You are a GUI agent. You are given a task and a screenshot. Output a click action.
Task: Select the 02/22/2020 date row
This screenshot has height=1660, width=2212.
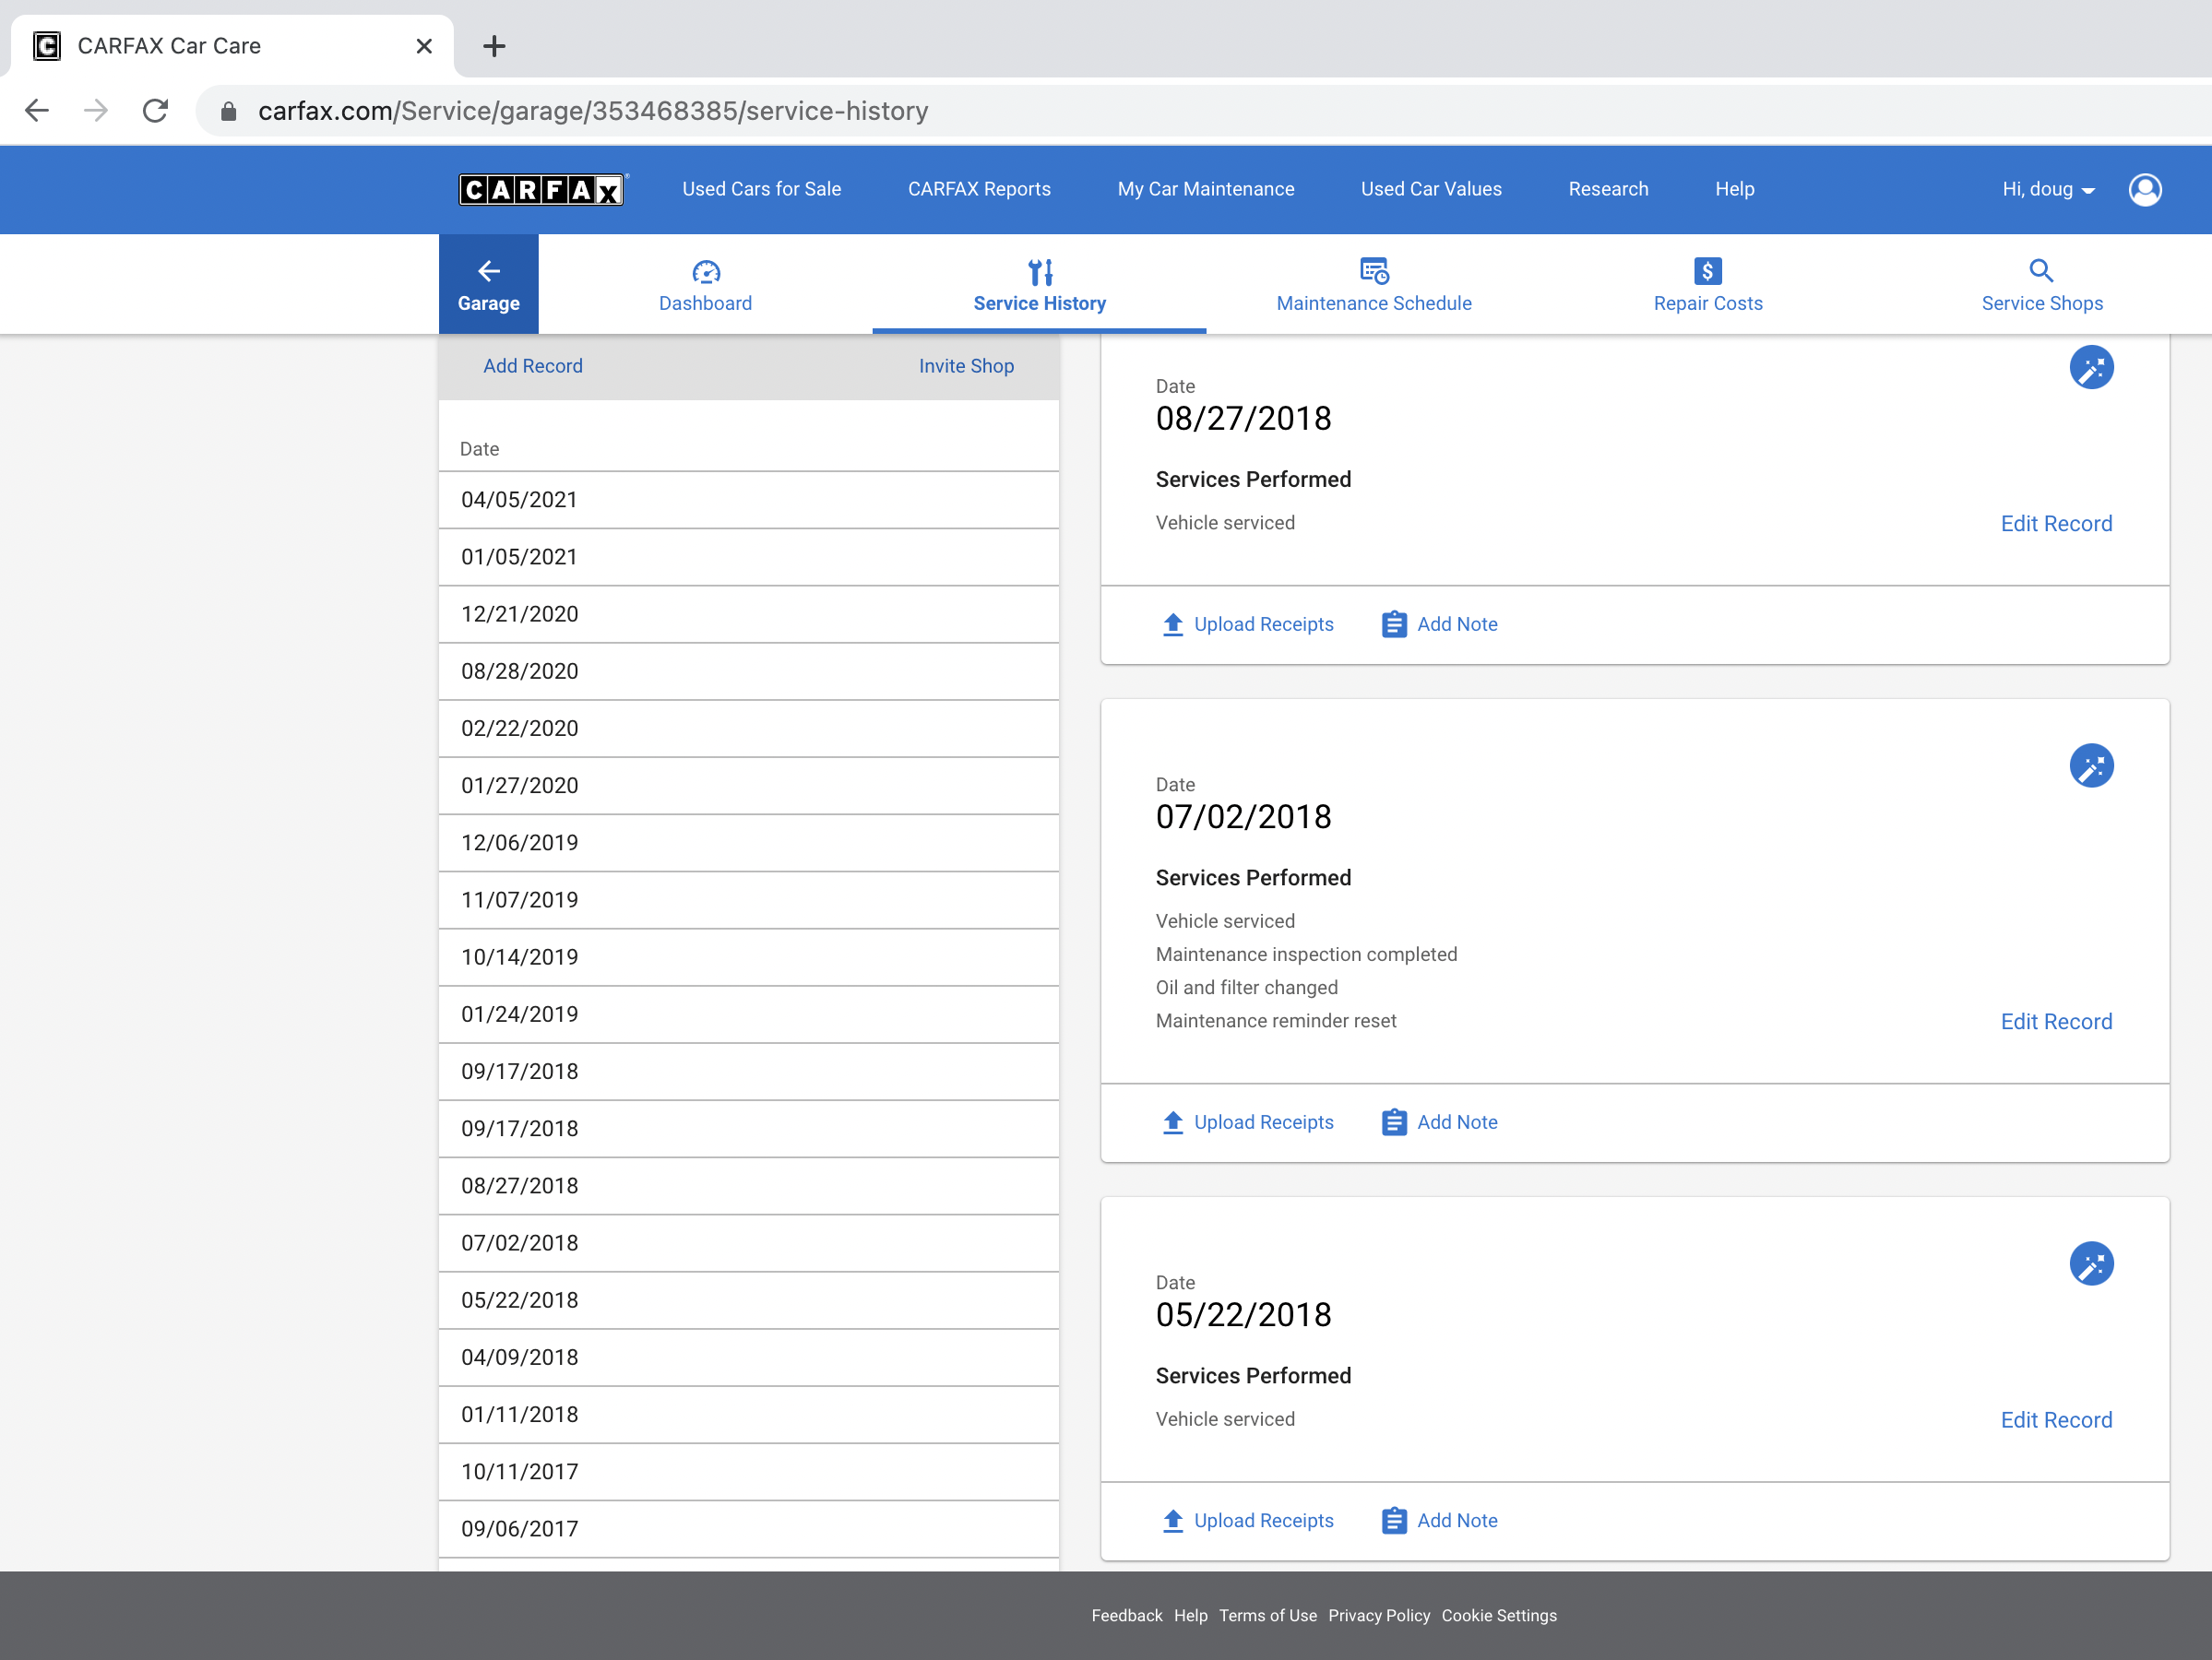(x=748, y=728)
